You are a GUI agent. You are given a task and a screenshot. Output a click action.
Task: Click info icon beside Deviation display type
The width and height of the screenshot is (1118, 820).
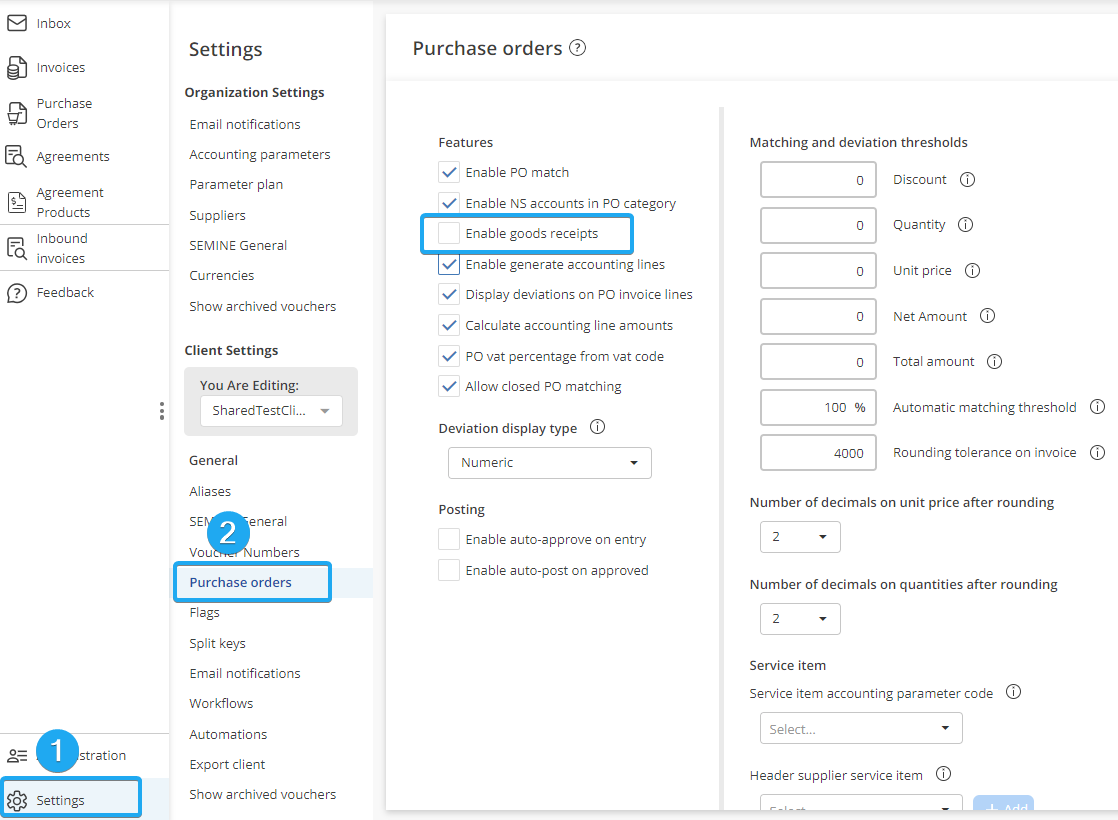pyautogui.click(x=598, y=427)
